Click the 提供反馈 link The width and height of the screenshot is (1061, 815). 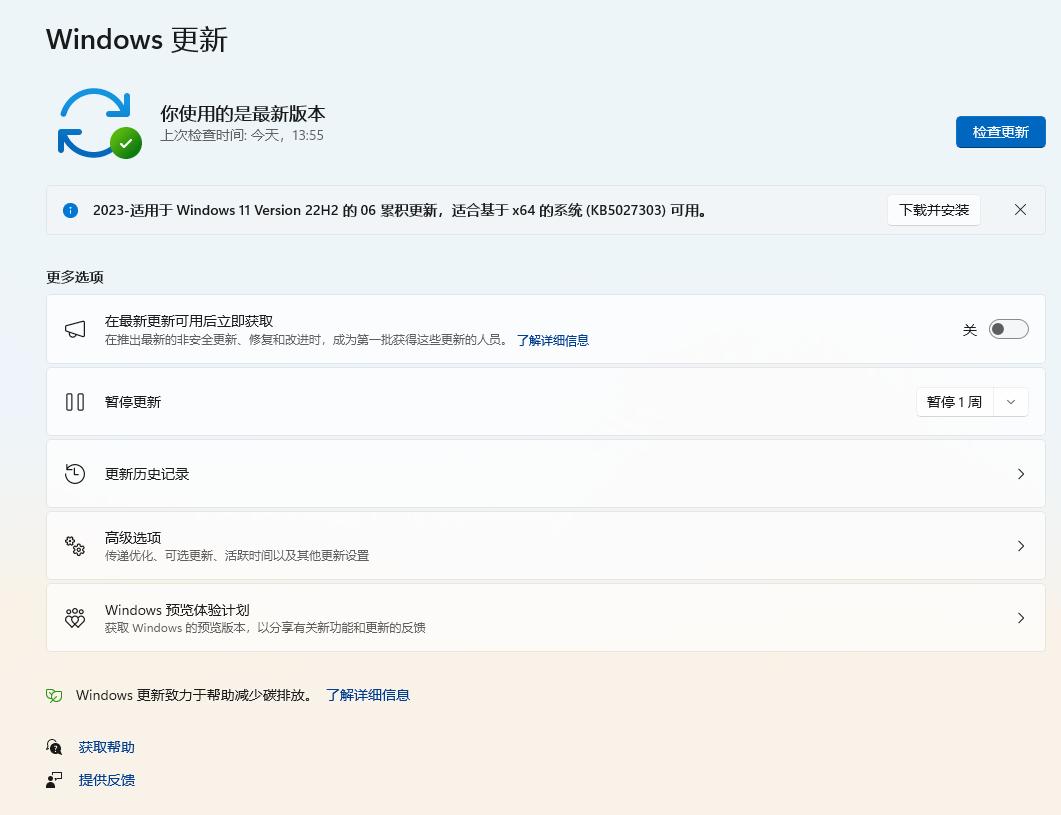click(106, 780)
